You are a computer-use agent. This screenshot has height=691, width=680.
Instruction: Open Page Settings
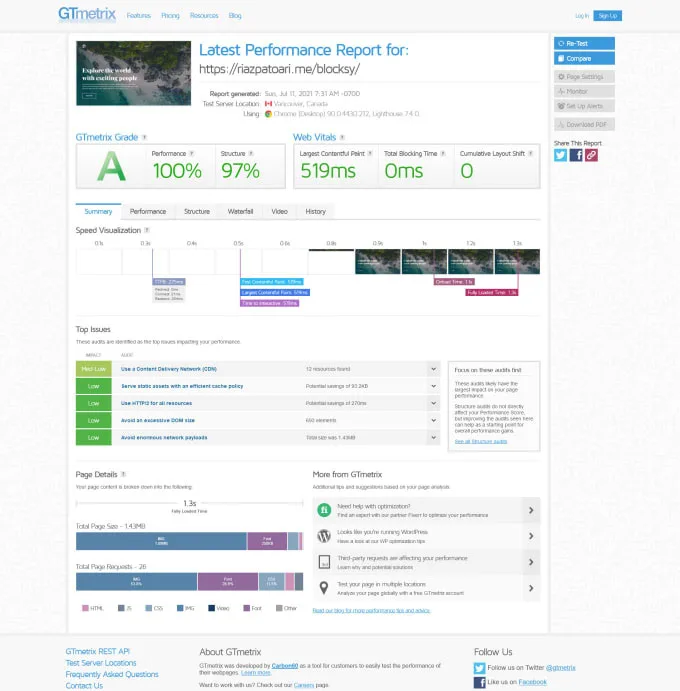pyautogui.click(x=584, y=77)
